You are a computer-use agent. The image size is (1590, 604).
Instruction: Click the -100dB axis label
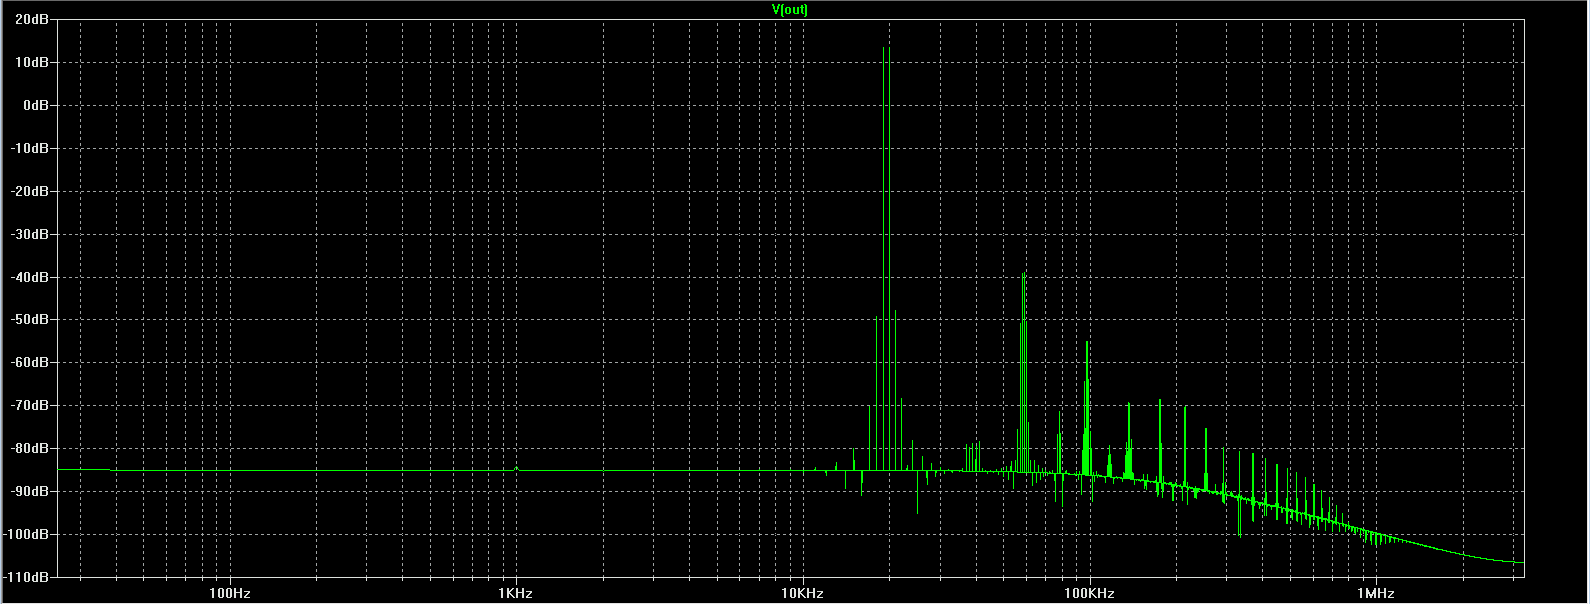(x=27, y=535)
